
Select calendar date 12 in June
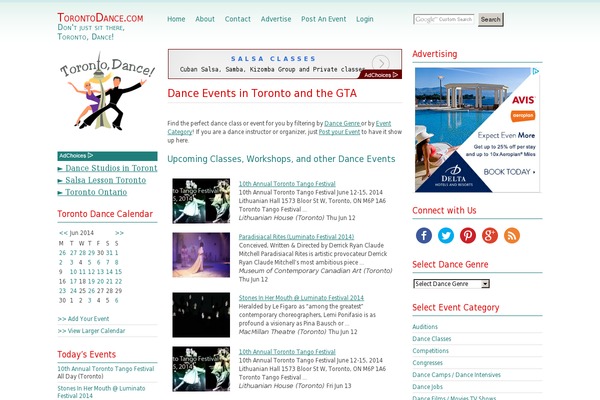91,272
